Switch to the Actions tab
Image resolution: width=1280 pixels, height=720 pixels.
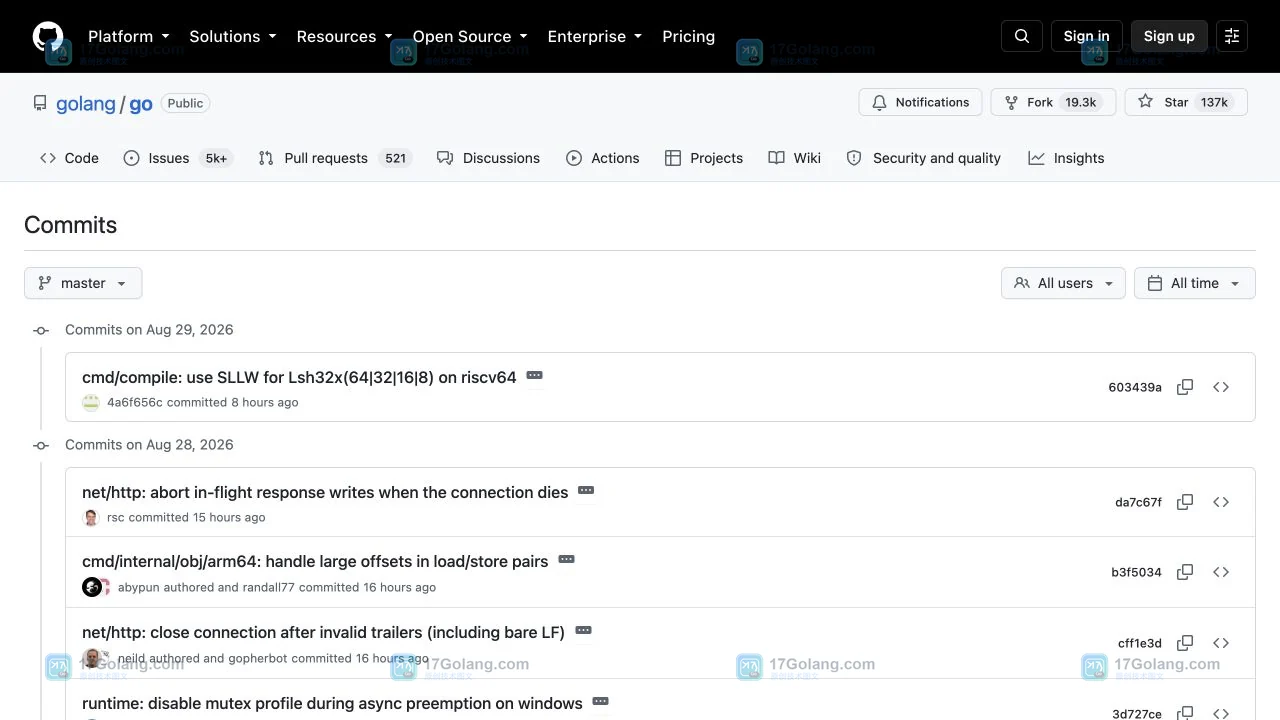(603, 158)
